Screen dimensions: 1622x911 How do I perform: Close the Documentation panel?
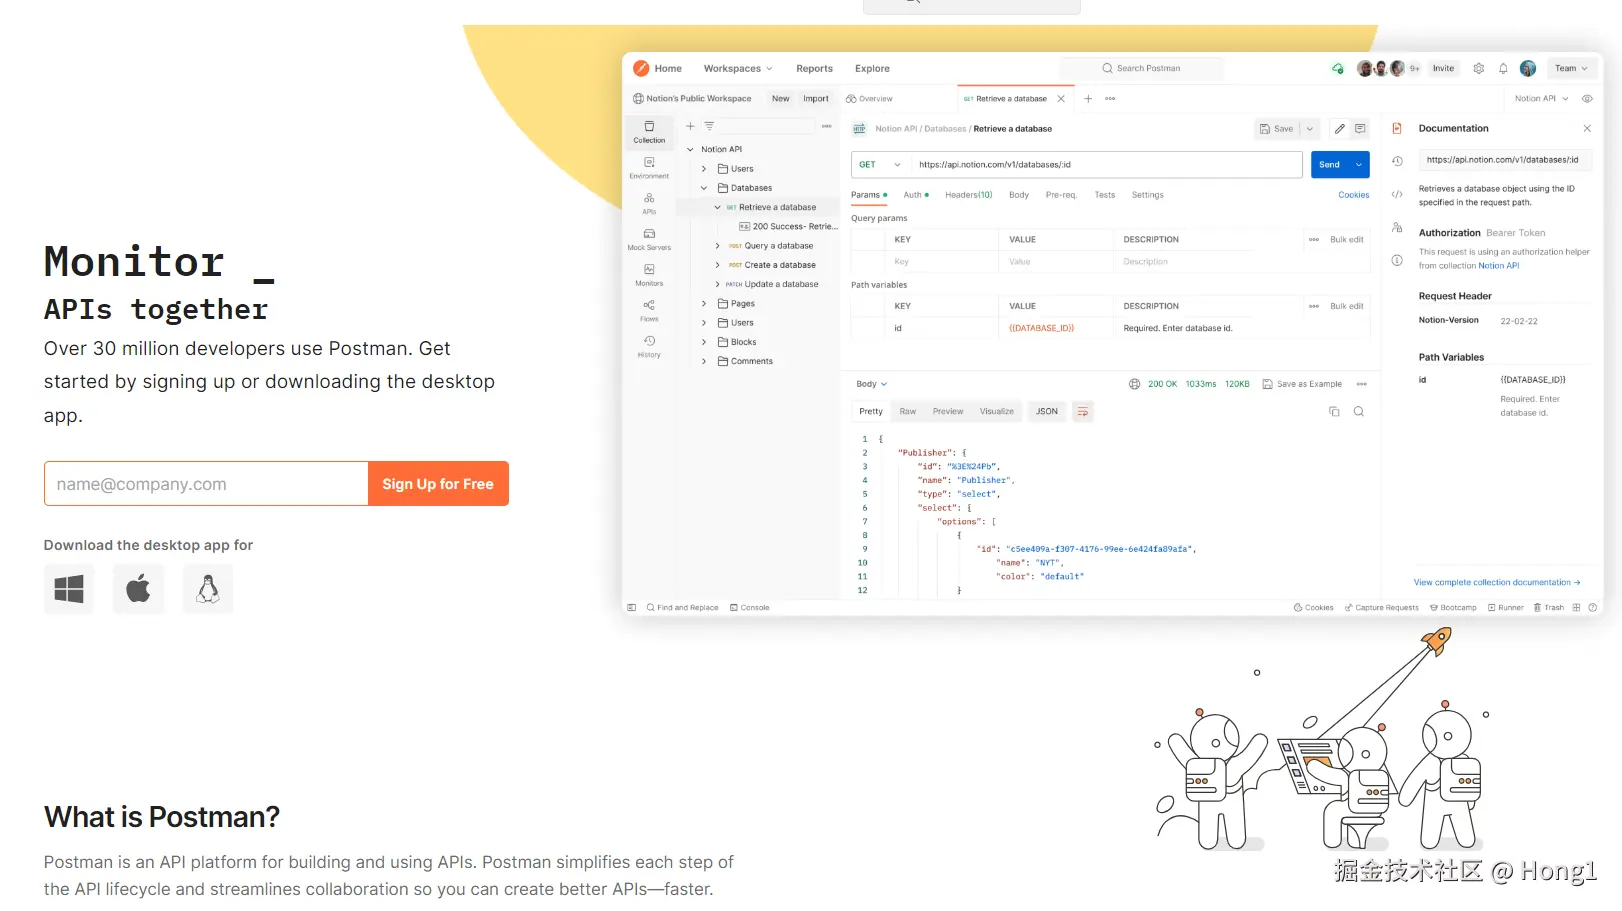(x=1587, y=128)
